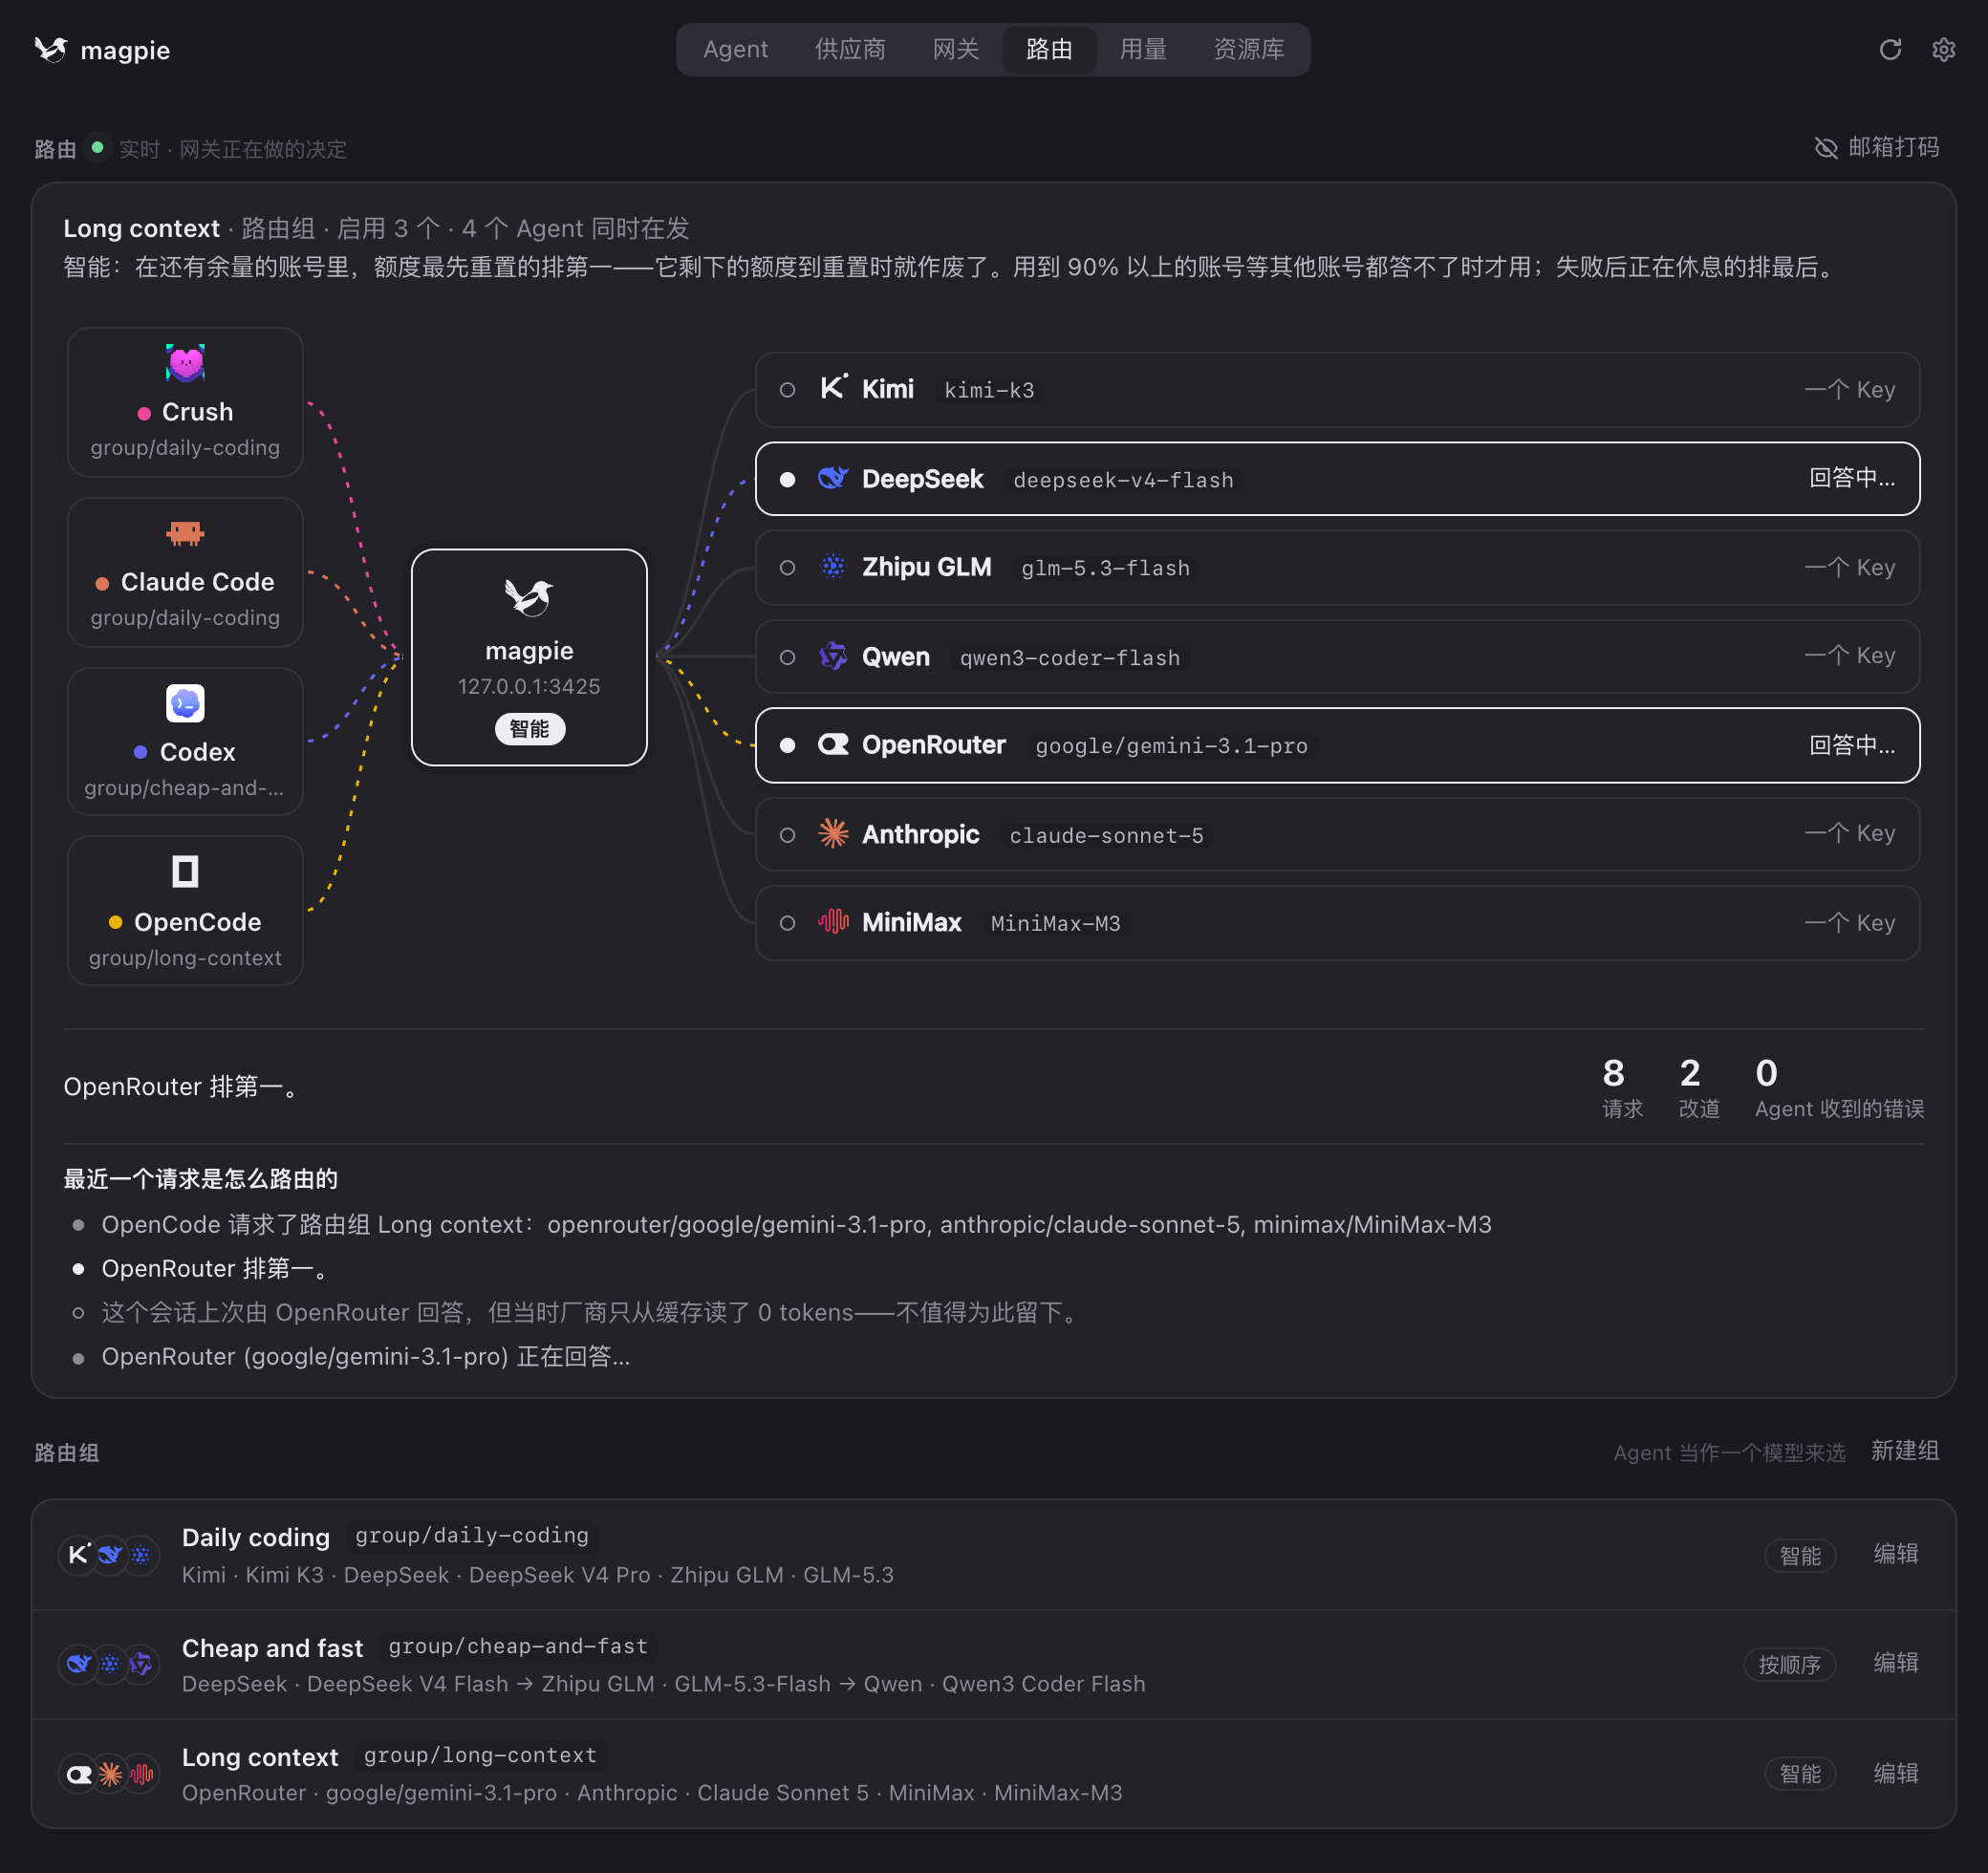Click the MiniMax icon in the Long context group row
Image resolution: width=1988 pixels, height=1873 pixels.
click(x=141, y=1774)
